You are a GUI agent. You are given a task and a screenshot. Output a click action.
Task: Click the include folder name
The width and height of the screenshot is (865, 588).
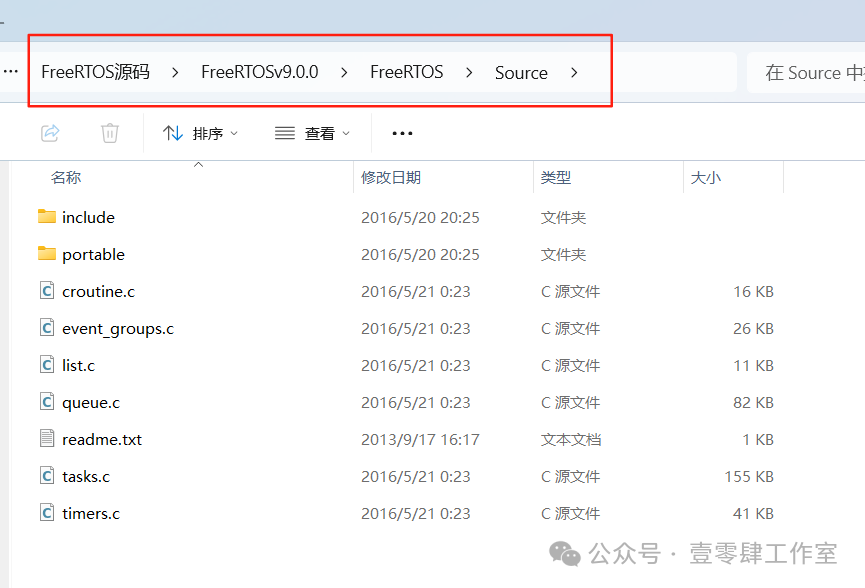point(88,217)
